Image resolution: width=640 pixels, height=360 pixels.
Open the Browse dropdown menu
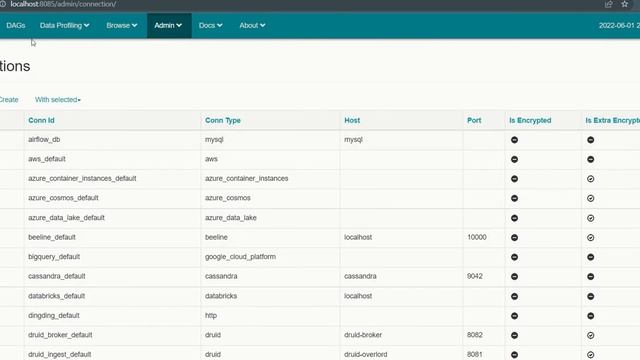tap(122, 25)
